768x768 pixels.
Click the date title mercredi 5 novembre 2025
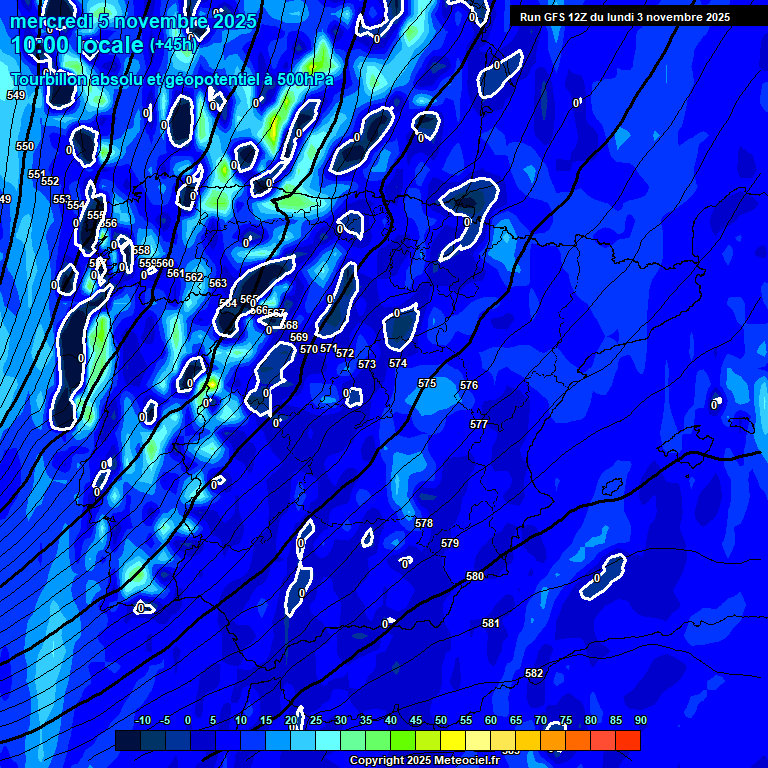[x=134, y=21]
